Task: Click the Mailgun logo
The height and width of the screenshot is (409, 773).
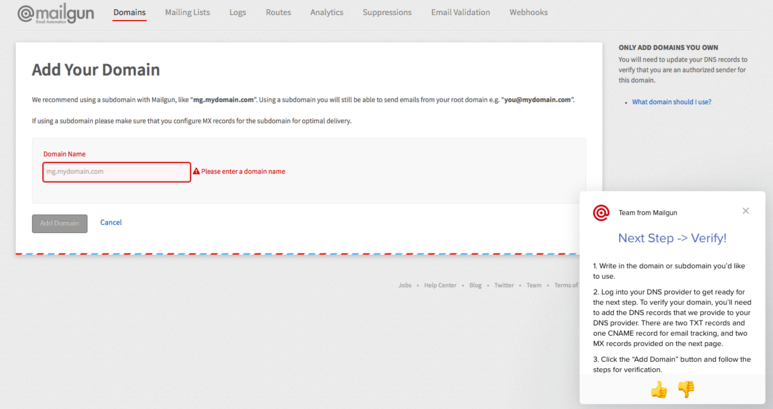Action: pos(56,14)
